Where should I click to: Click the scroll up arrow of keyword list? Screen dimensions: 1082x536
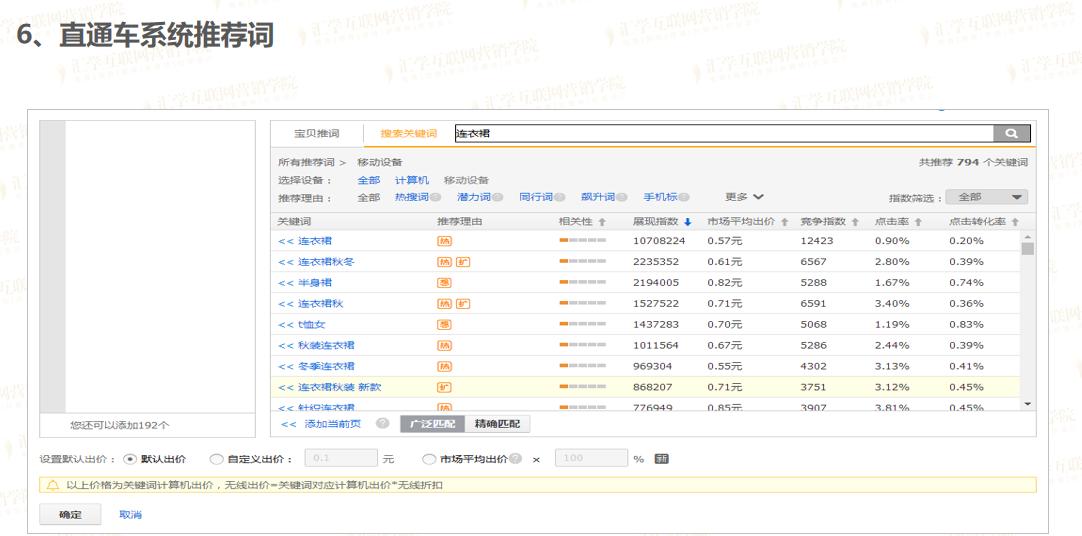pyautogui.click(x=1027, y=237)
